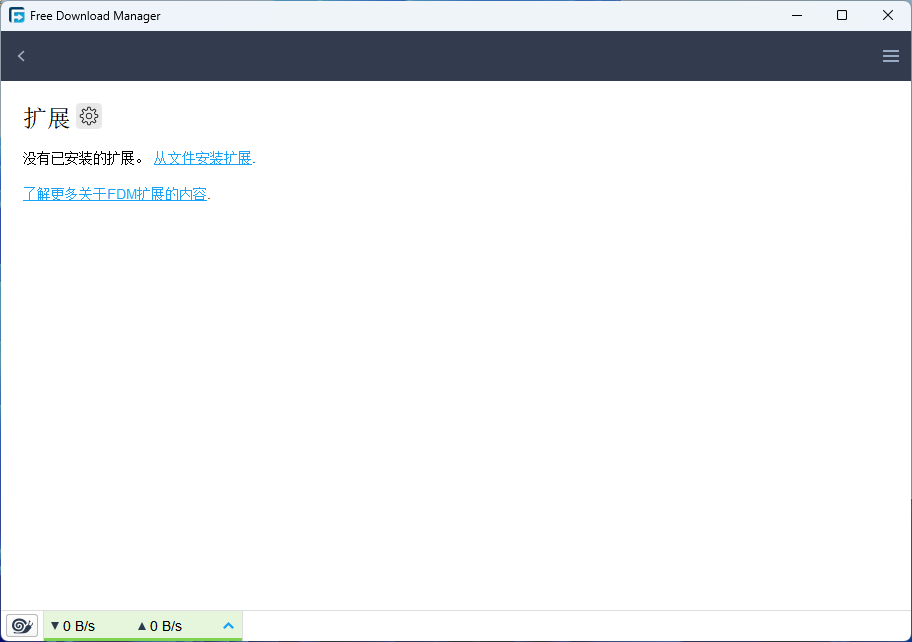Open the hamburger main menu
Screen dimensions: 912x642
(890, 56)
